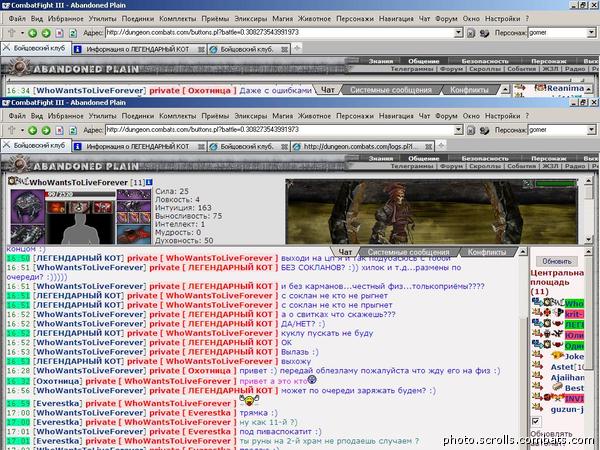Click ЛЕГЕНДАРНЫЙ КОТ nickname in 16:53 выхожу message
The width and height of the screenshot is (600, 450).
[x=78, y=361]
